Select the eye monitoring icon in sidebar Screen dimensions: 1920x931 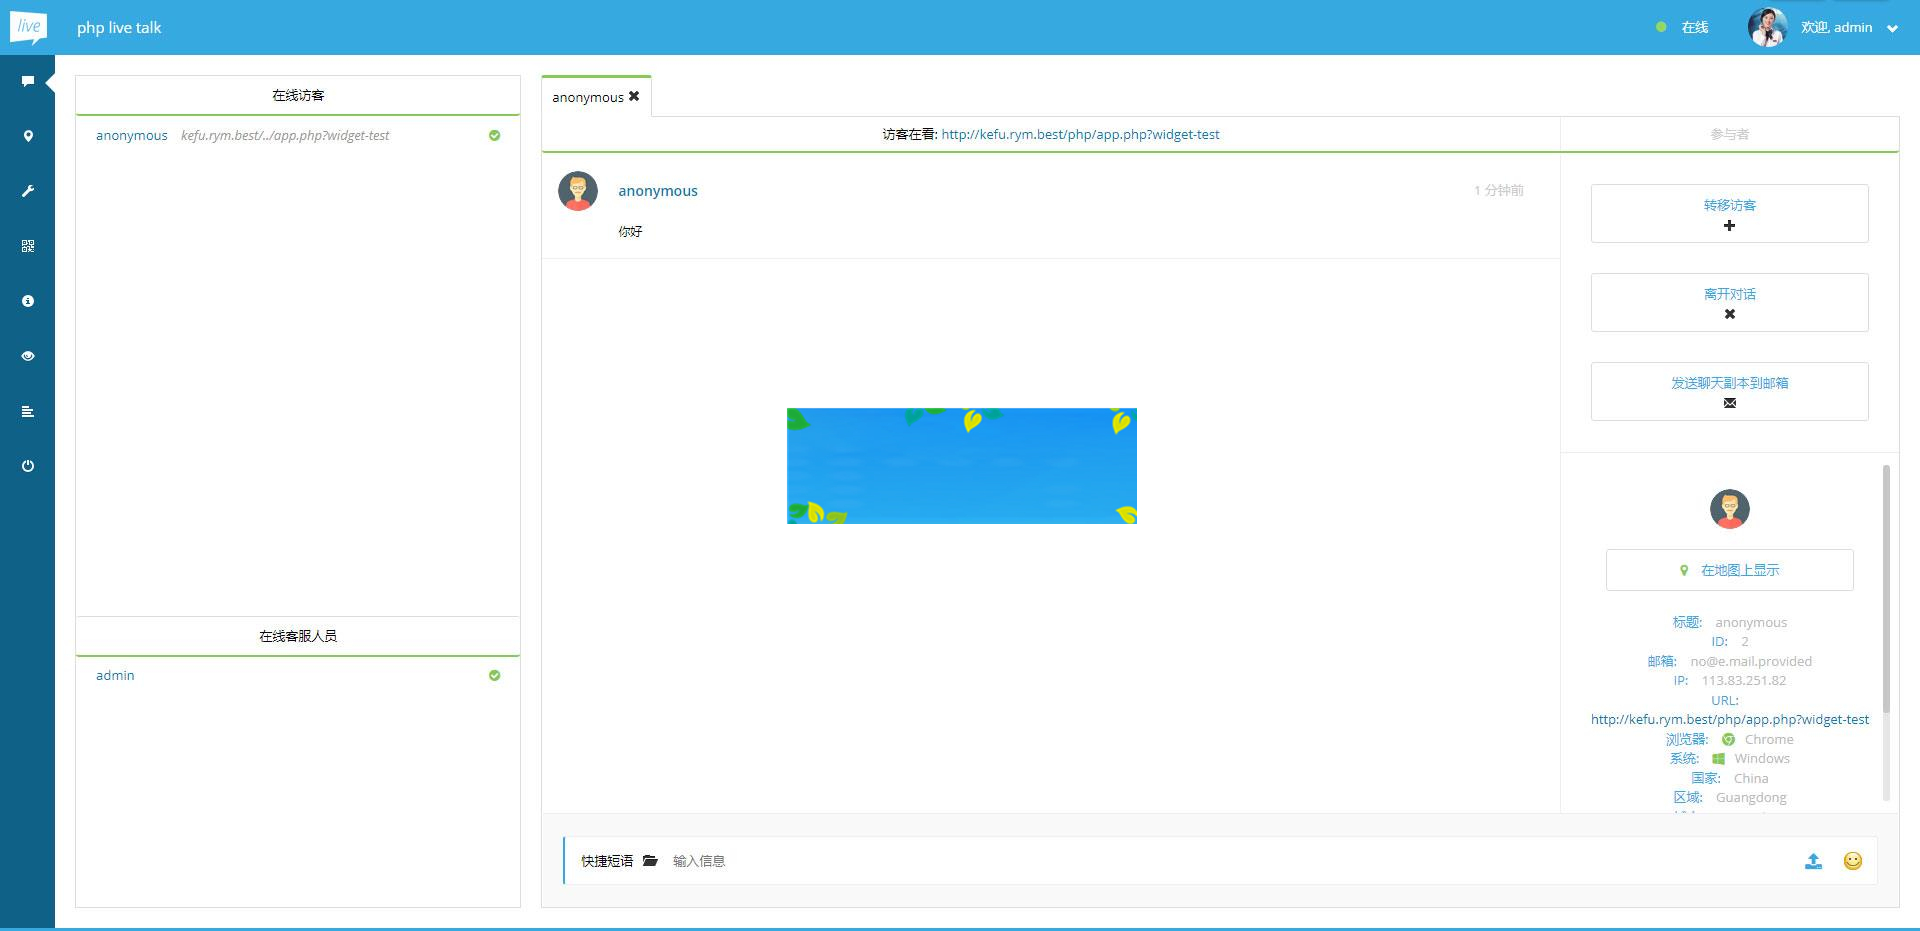(x=28, y=356)
